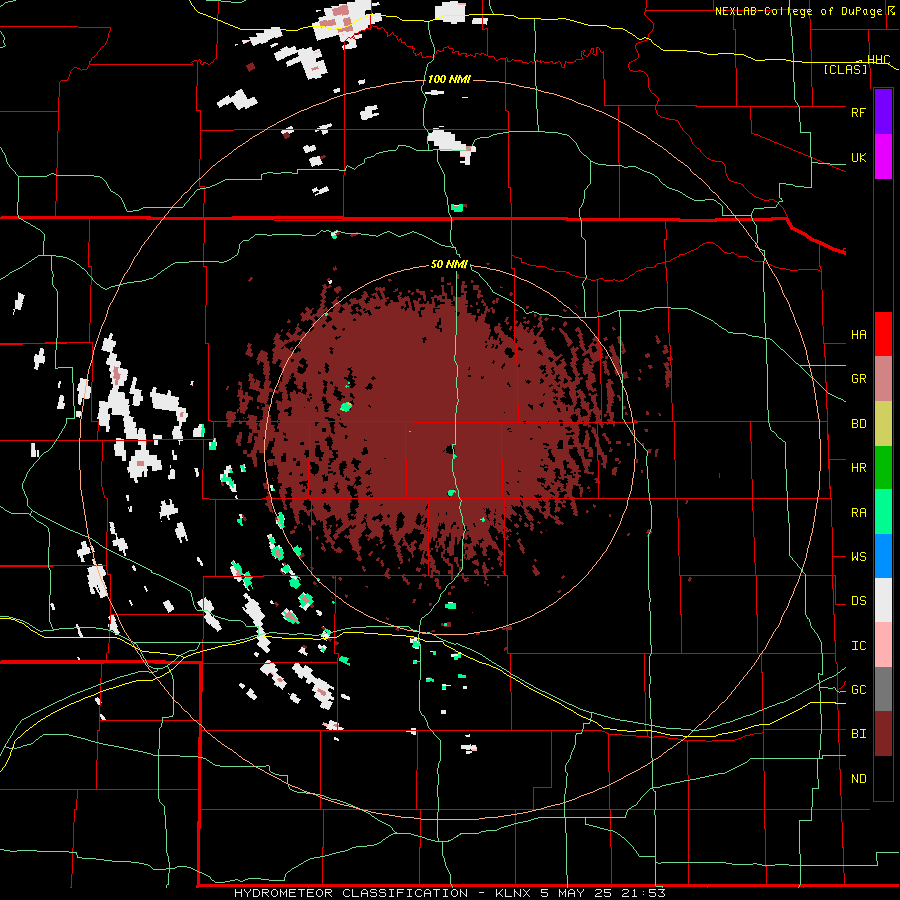Click the GC legend label
Screen dimensions: 900x900
point(858,689)
